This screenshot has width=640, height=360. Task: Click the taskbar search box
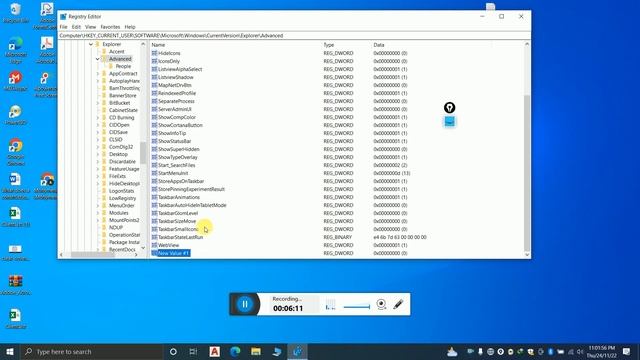click(91, 351)
